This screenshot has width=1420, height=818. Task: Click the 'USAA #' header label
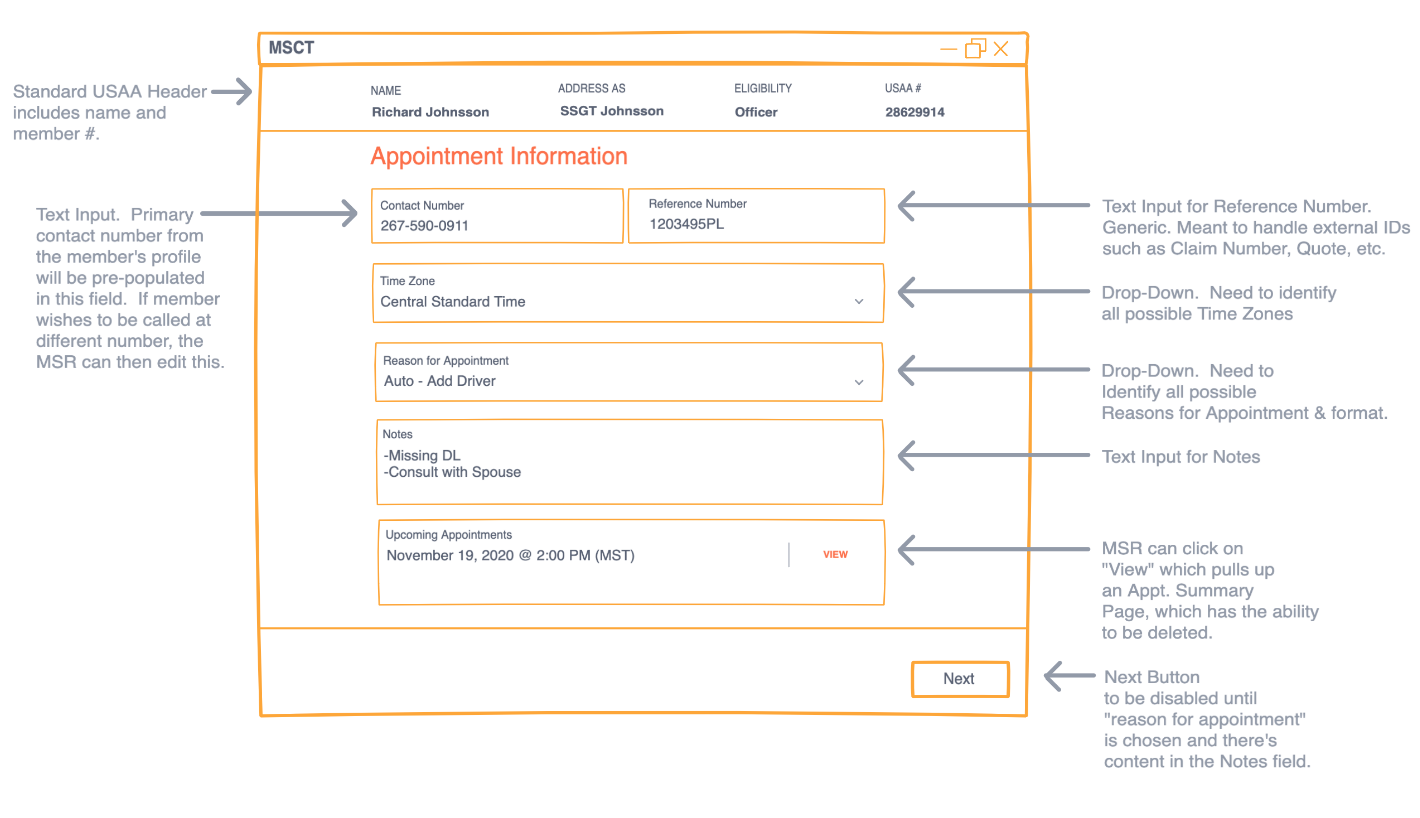pyautogui.click(x=903, y=89)
